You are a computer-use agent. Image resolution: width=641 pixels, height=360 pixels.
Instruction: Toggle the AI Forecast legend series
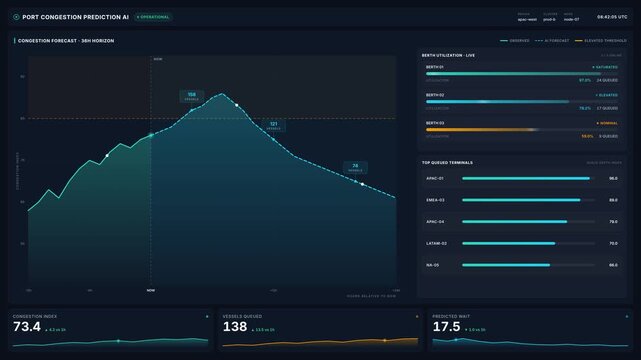[551, 41]
